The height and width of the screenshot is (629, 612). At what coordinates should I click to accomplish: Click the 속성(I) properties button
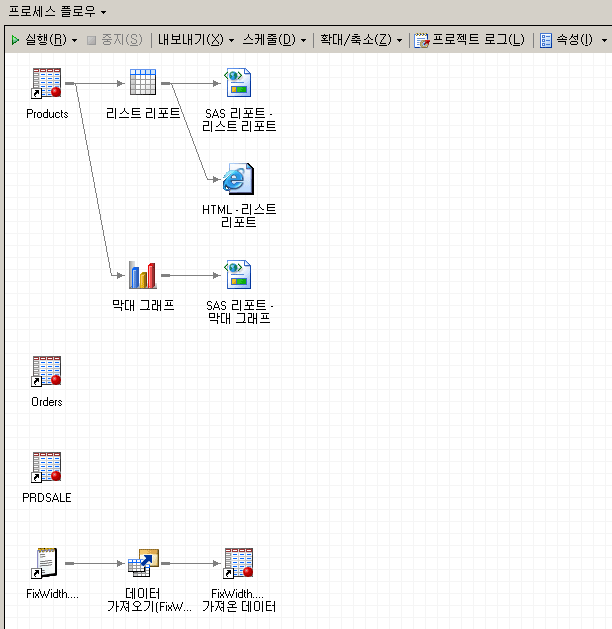click(567, 40)
